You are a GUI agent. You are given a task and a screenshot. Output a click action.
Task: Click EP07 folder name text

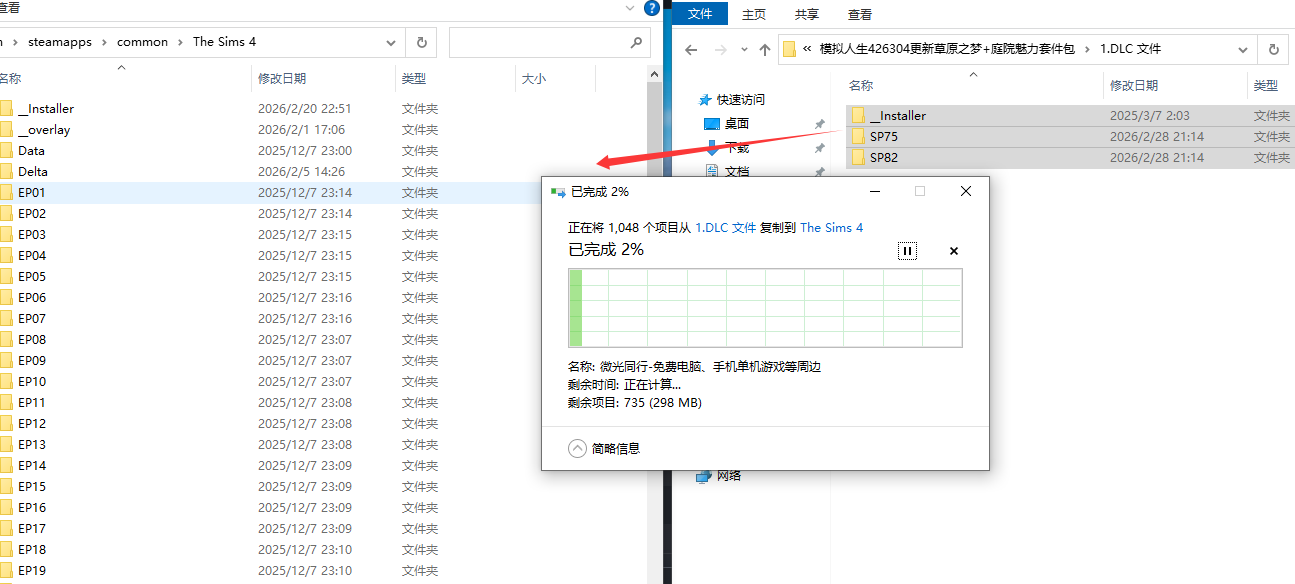click(32, 318)
